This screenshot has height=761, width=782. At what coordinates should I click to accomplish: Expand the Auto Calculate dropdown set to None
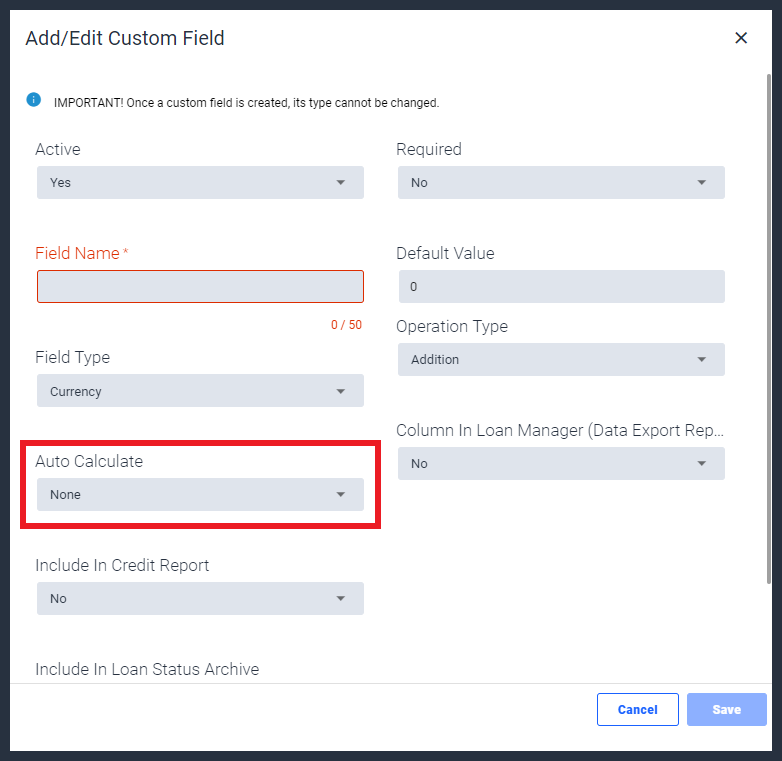[200, 495]
